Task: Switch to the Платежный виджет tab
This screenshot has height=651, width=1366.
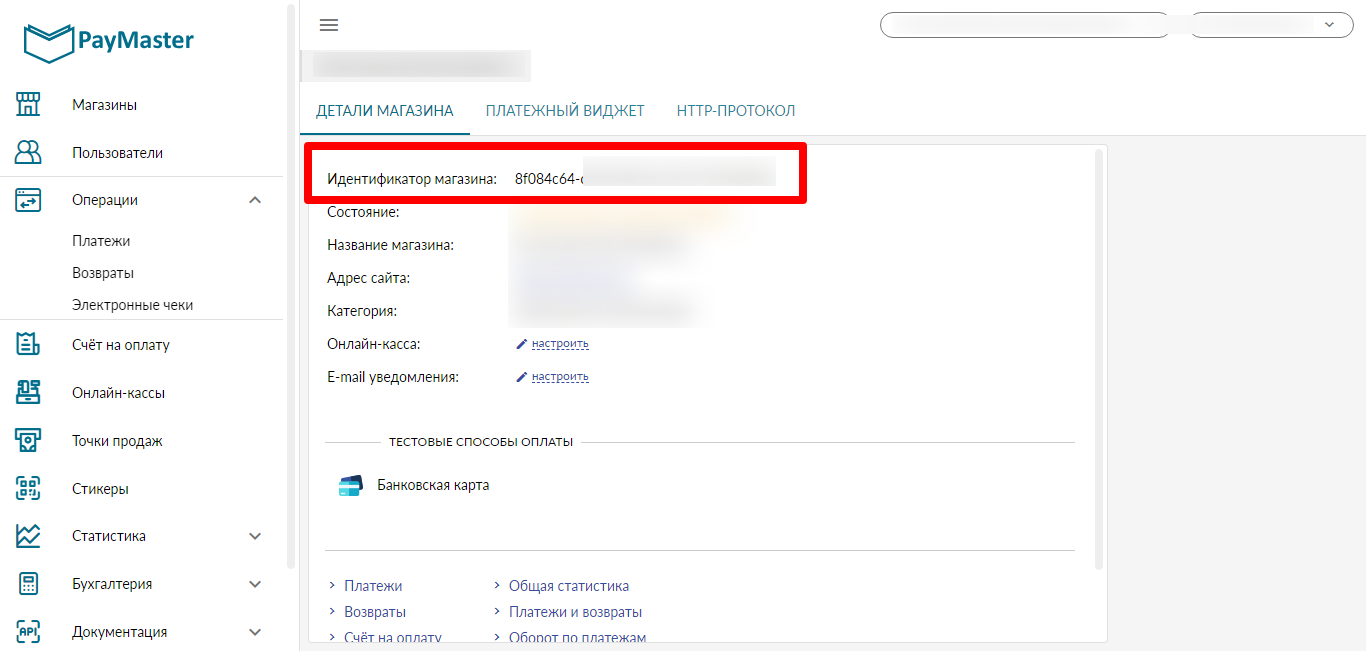Action: pyautogui.click(x=565, y=111)
